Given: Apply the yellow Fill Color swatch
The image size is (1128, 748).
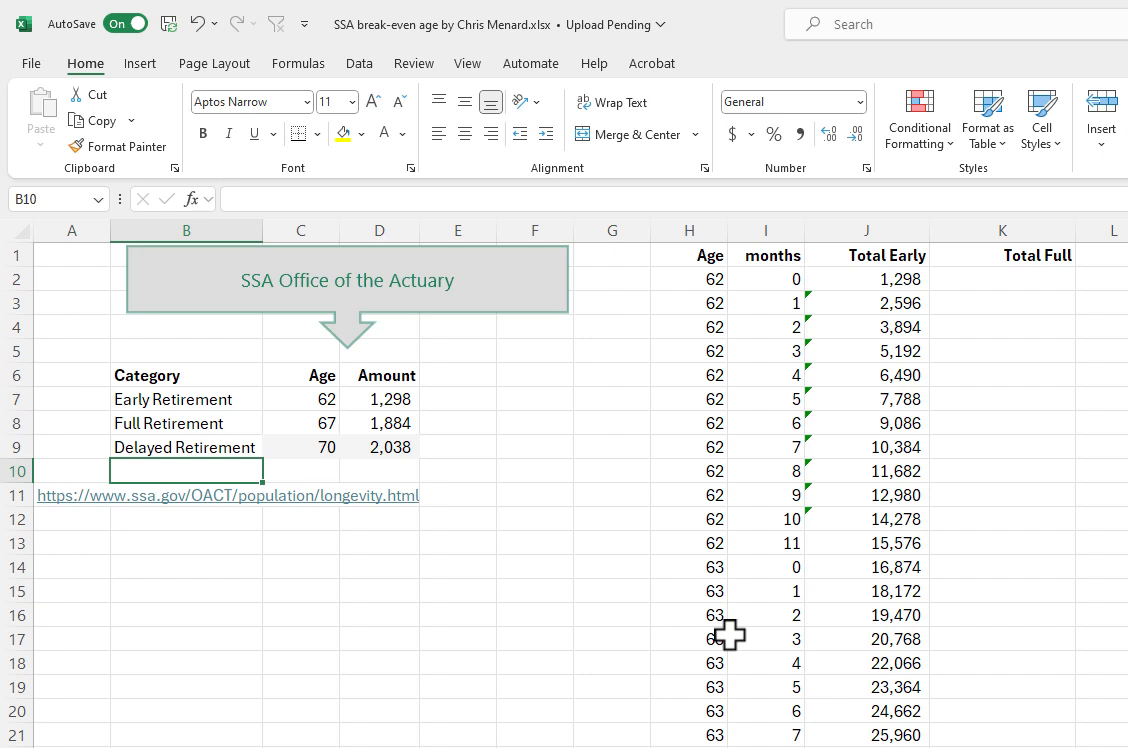Looking at the screenshot, I should tap(343, 134).
